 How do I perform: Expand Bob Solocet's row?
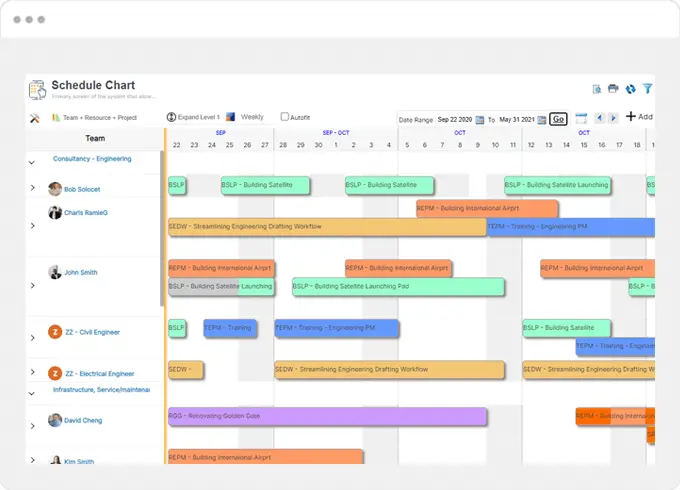tap(32, 188)
